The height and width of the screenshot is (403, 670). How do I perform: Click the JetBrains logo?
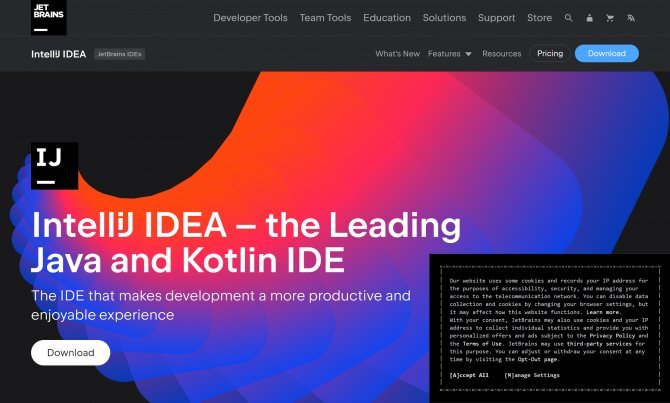pos(48,17)
